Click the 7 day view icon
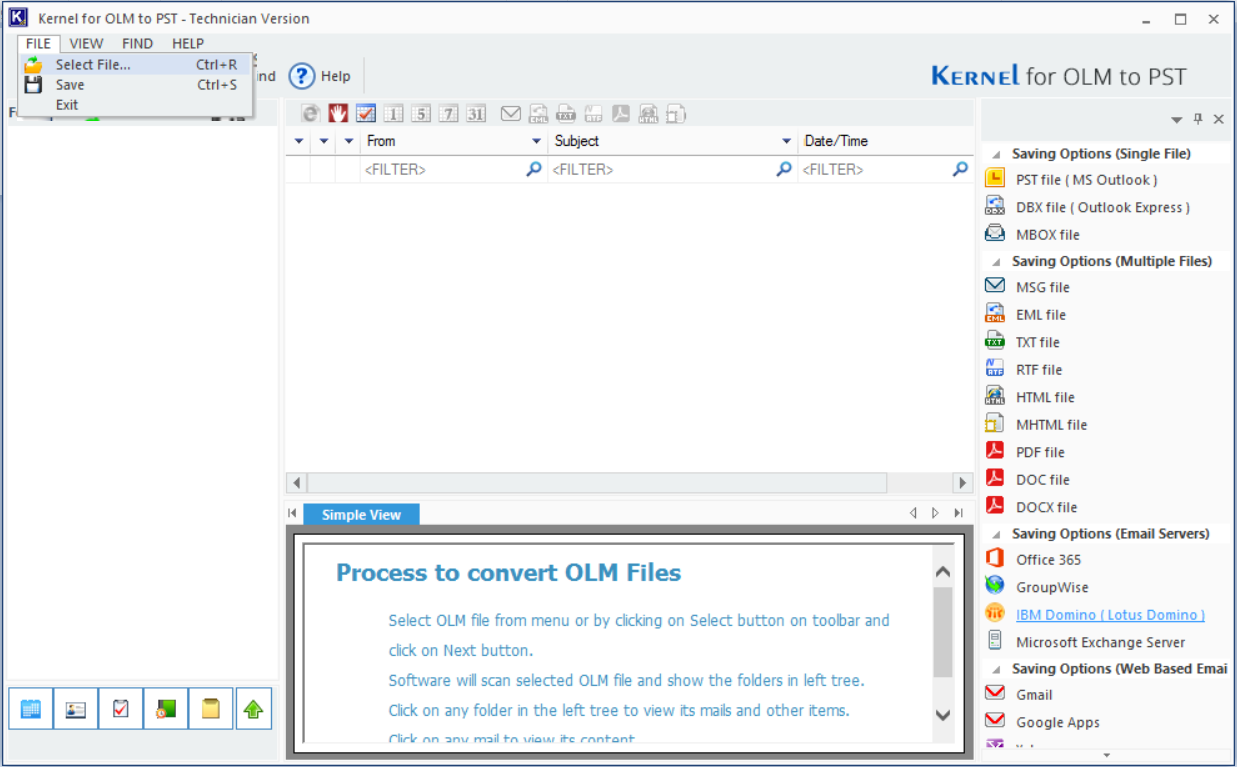1237x767 pixels. coord(448,114)
